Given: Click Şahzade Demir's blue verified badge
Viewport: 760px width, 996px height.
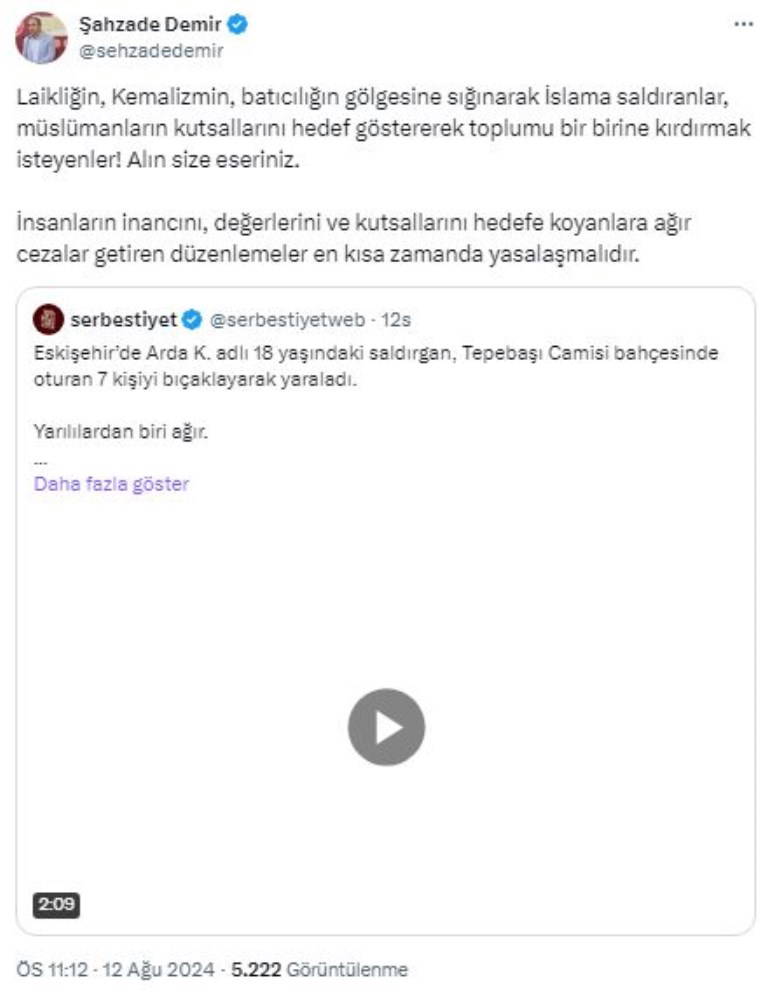Looking at the screenshot, I should click(238, 25).
